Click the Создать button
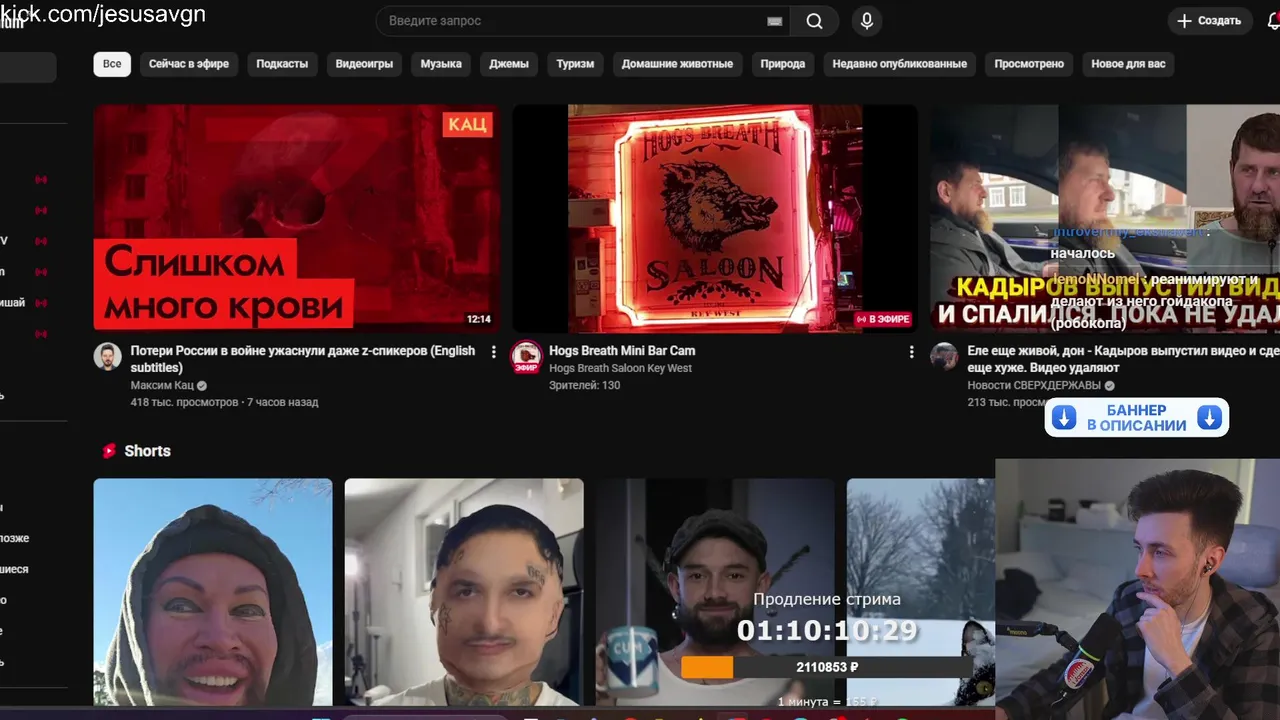 point(1210,21)
